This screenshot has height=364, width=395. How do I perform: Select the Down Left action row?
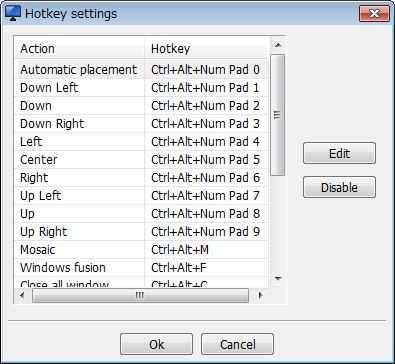pyautogui.click(x=141, y=88)
